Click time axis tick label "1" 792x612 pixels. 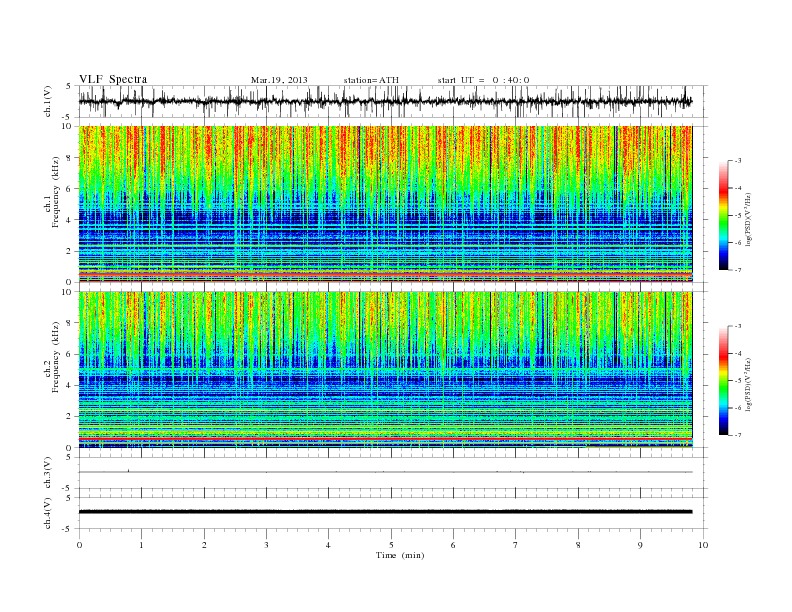[141, 545]
